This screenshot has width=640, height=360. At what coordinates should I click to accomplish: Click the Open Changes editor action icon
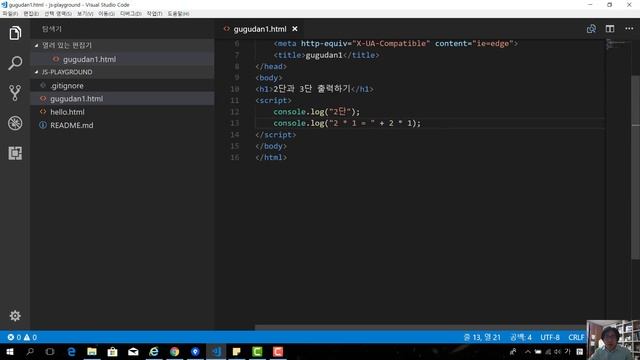click(591, 29)
